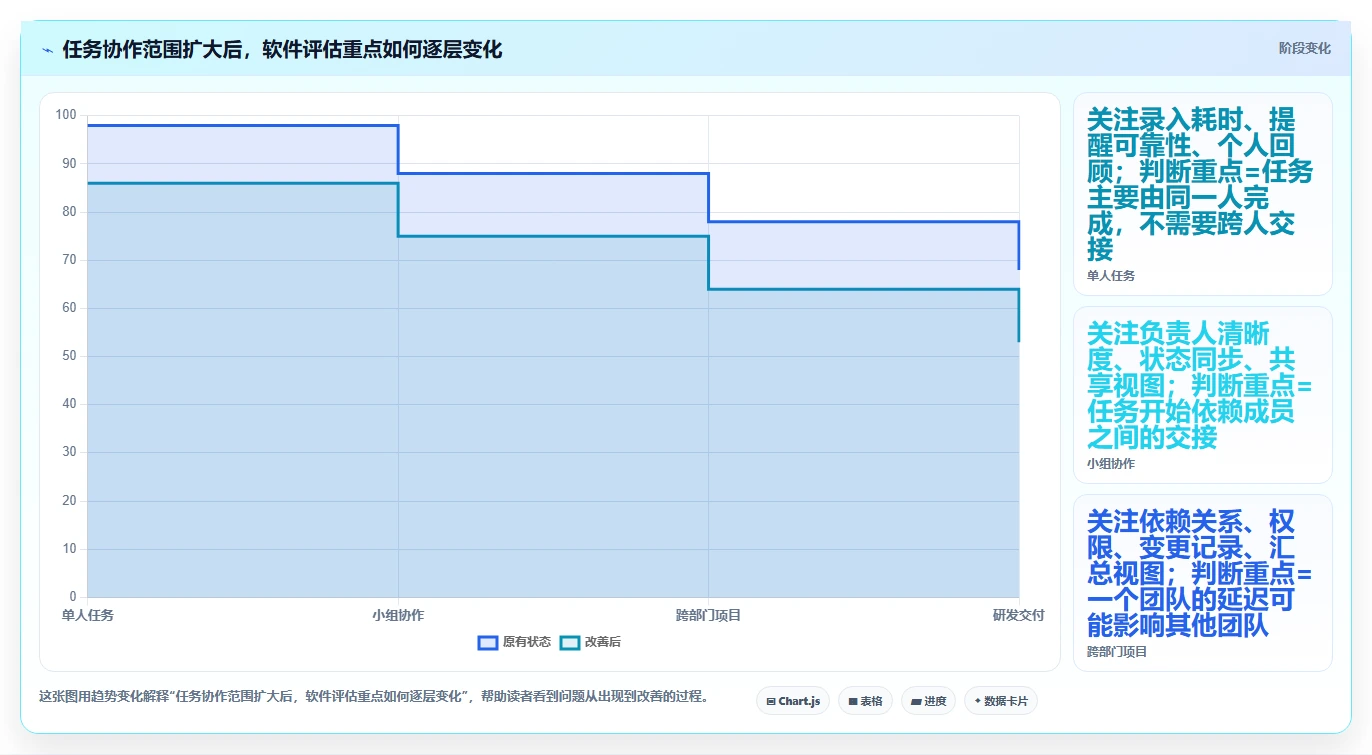Image resolution: width=1372 pixels, height=755 pixels.
Task: Click the 表格 tag
Action: pyautogui.click(x=865, y=701)
